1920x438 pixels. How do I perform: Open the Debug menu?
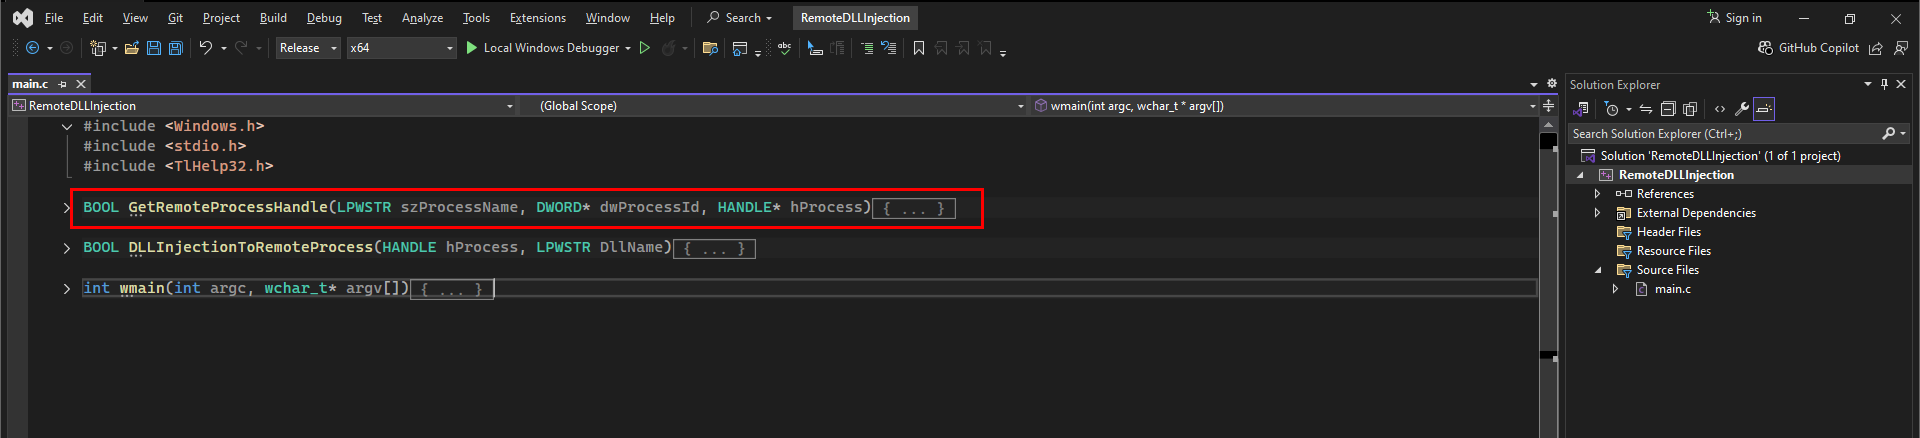pyautogui.click(x=324, y=18)
